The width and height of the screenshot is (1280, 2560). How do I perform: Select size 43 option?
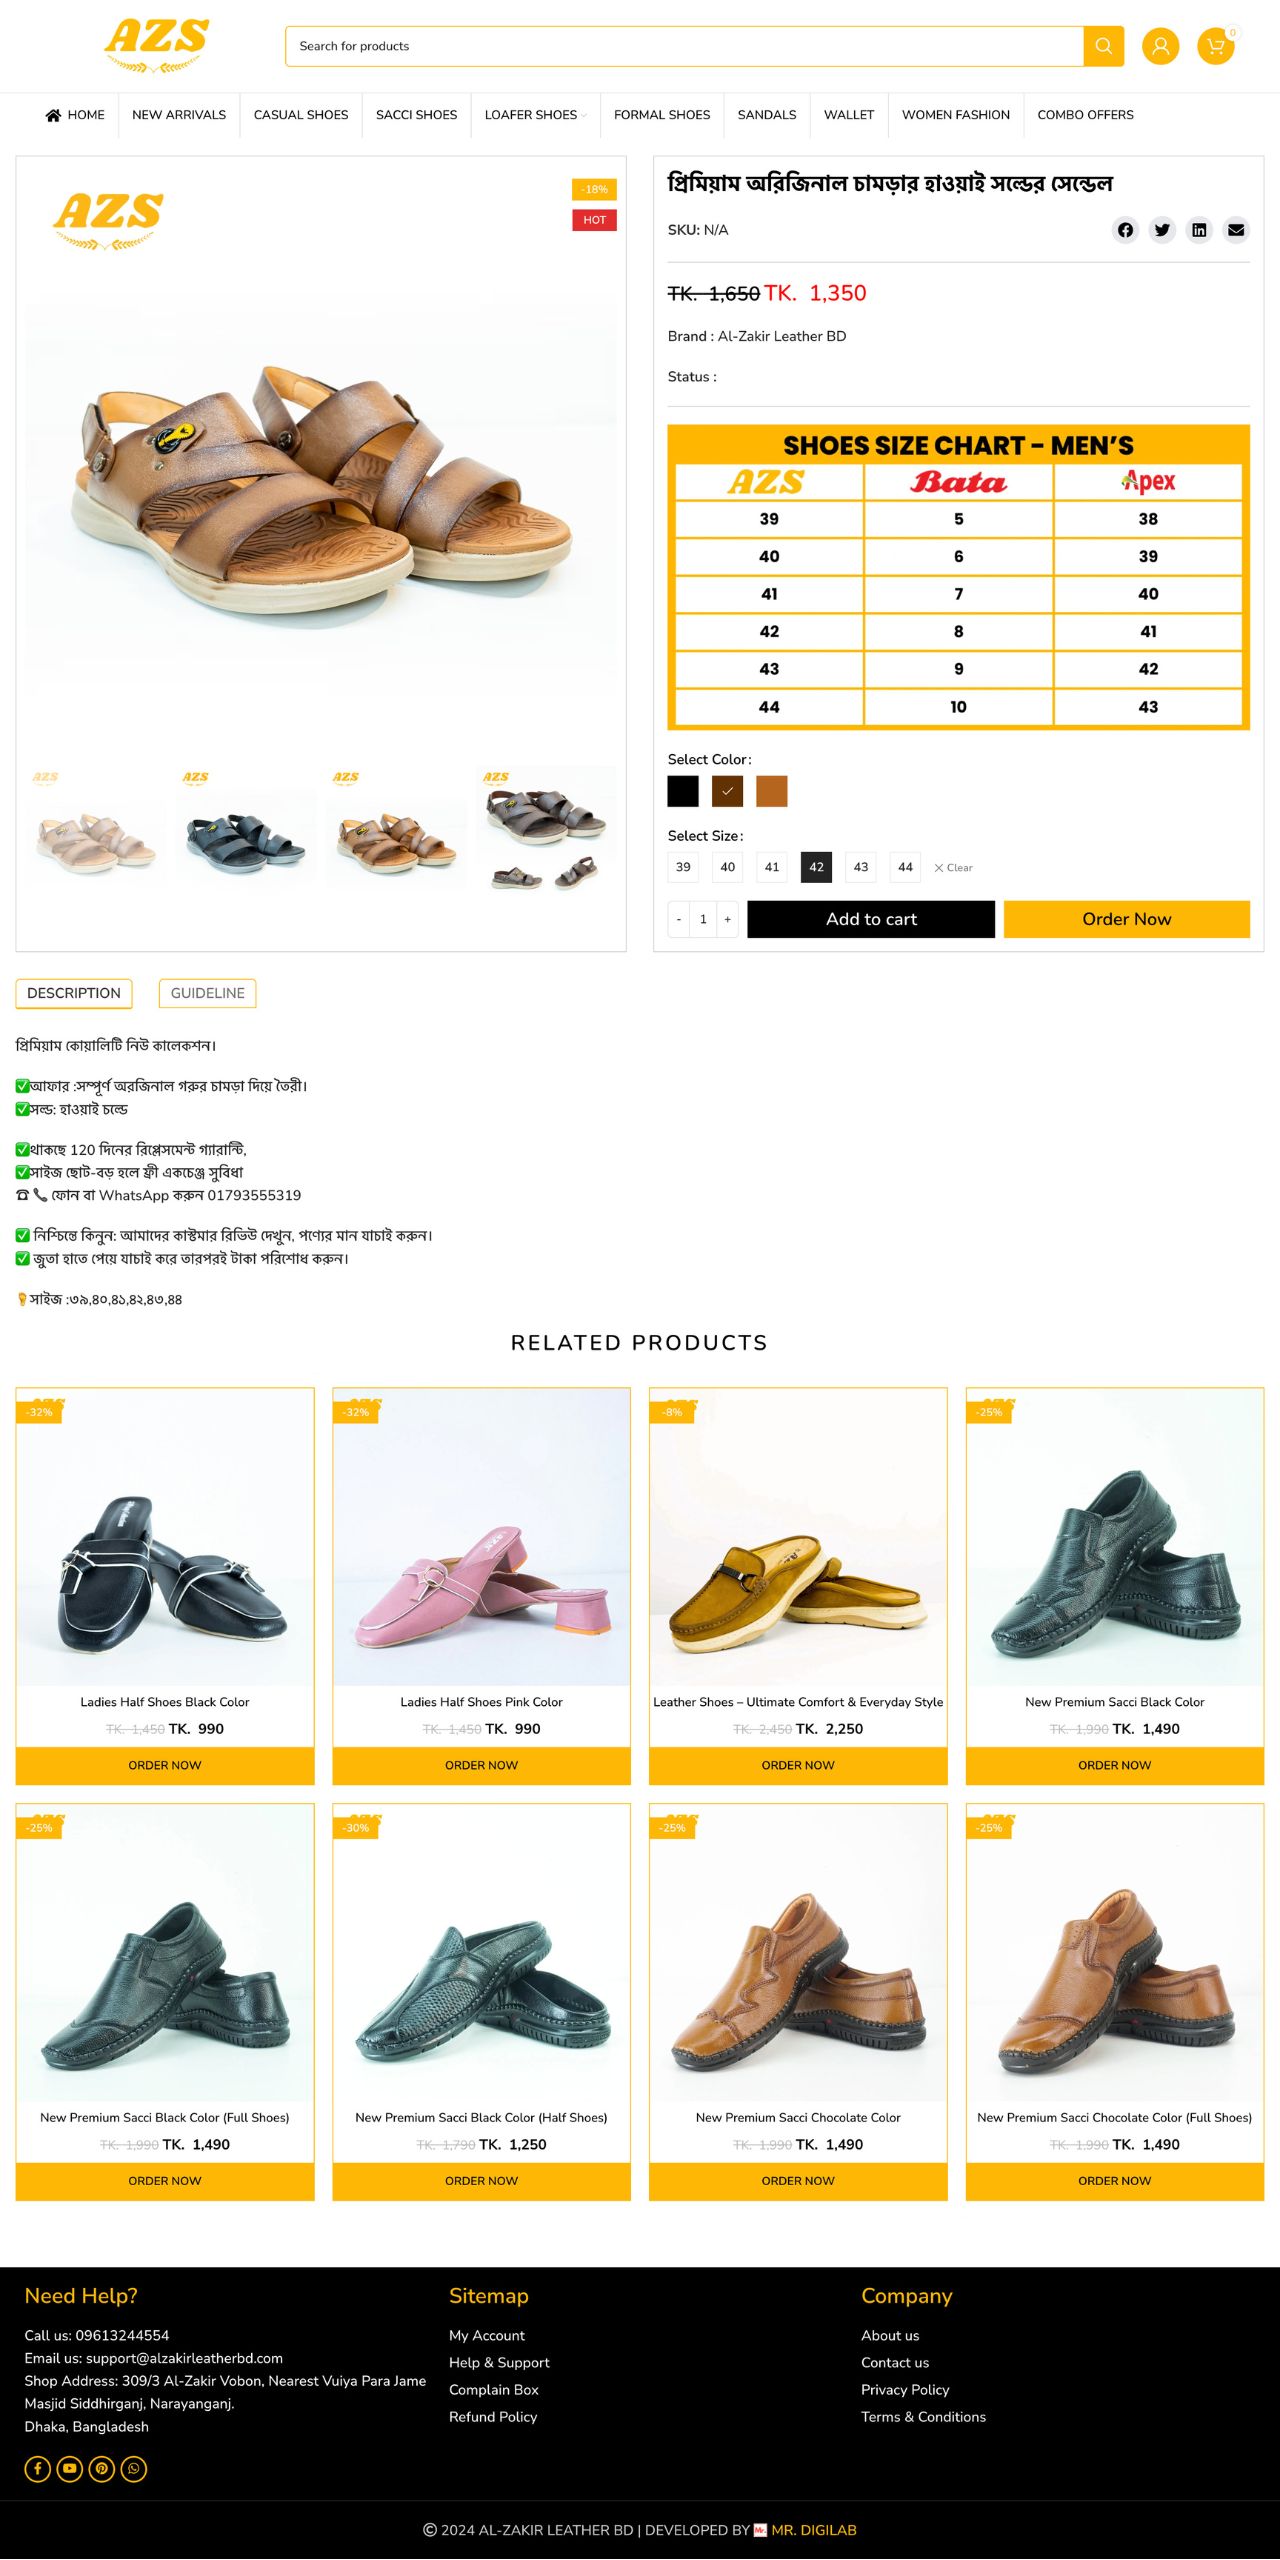pos(861,867)
